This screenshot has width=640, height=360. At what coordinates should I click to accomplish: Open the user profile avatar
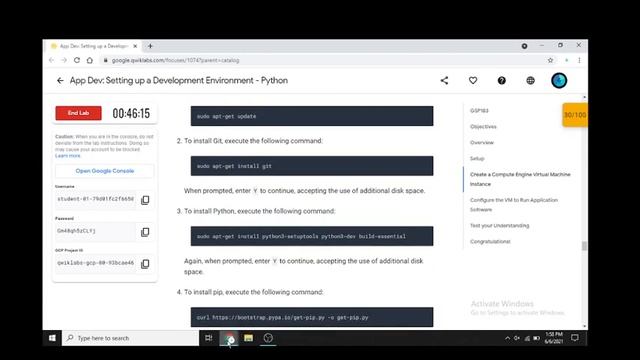coord(559,80)
